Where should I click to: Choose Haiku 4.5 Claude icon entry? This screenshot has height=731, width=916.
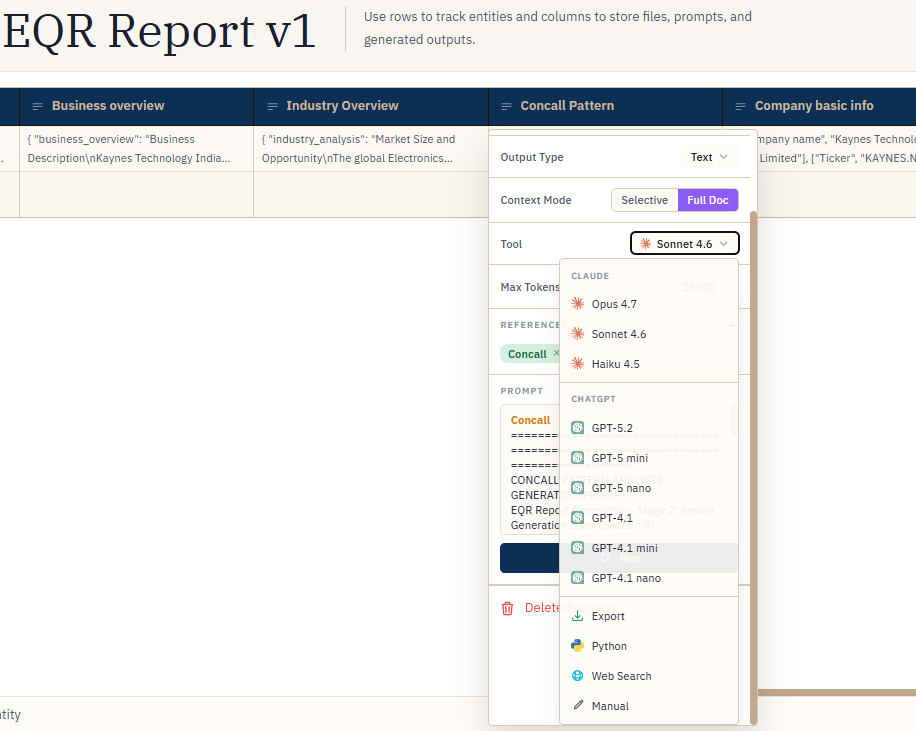(x=578, y=363)
